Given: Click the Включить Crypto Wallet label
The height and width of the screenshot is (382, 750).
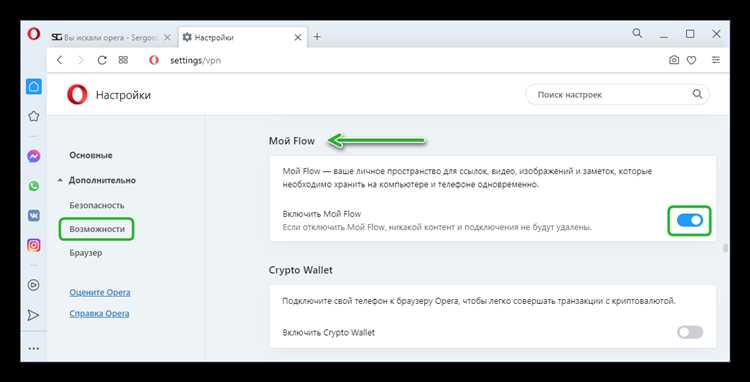Looking at the screenshot, I should 329,332.
